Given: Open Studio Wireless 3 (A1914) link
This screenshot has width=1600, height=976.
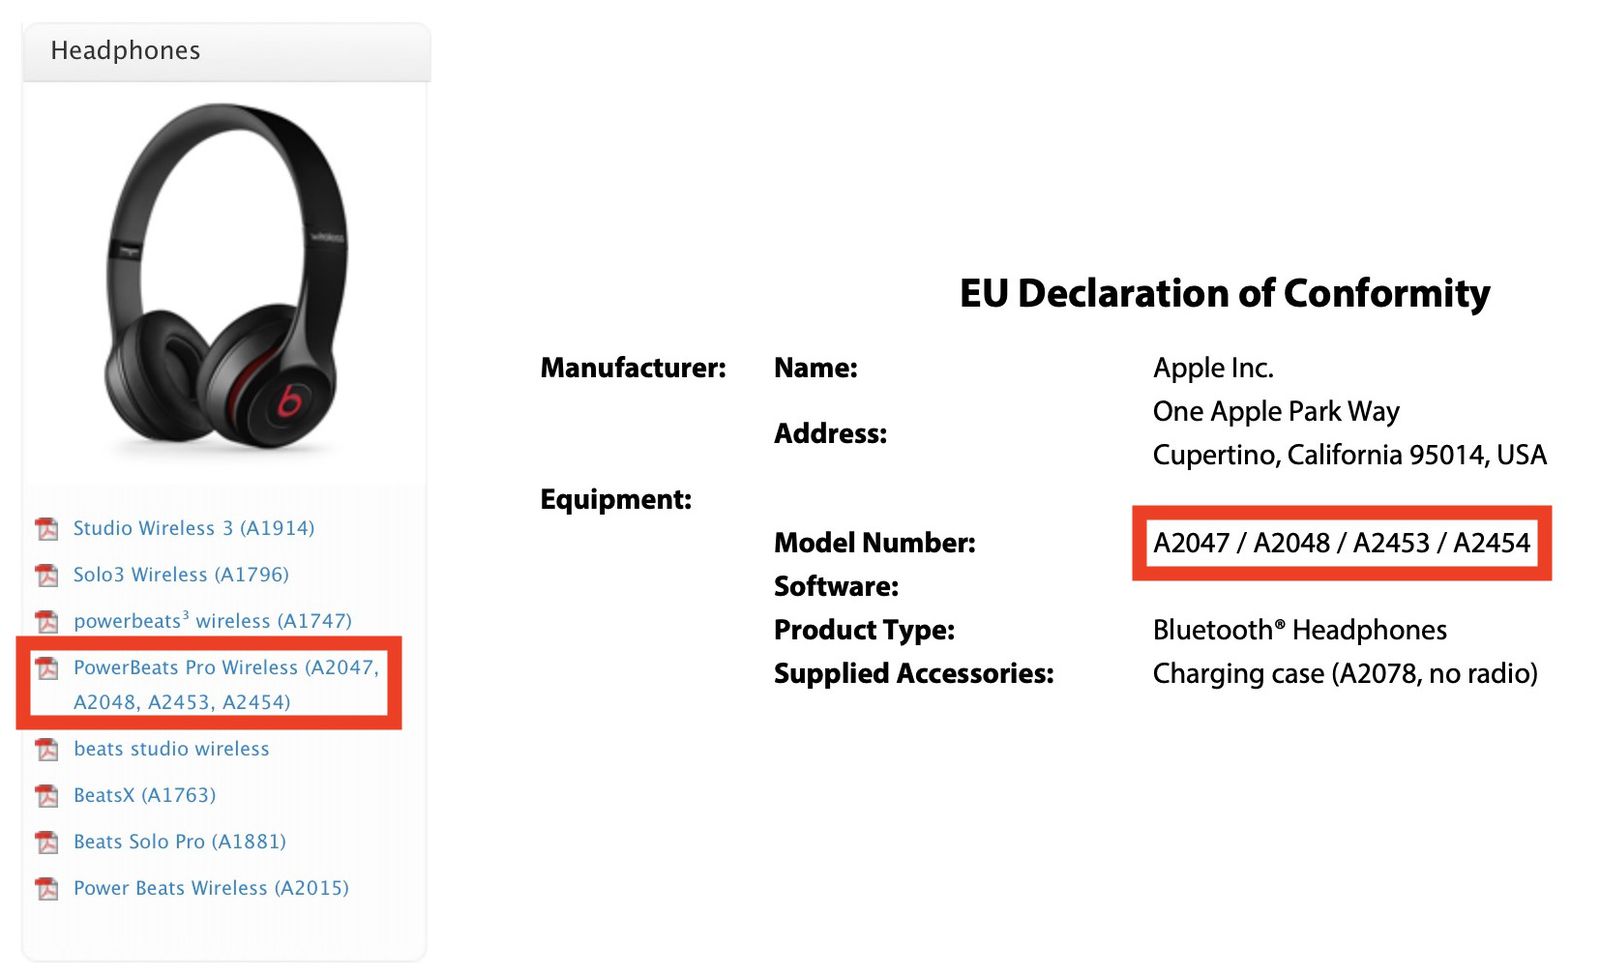Looking at the screenshot, I should 193,528.
